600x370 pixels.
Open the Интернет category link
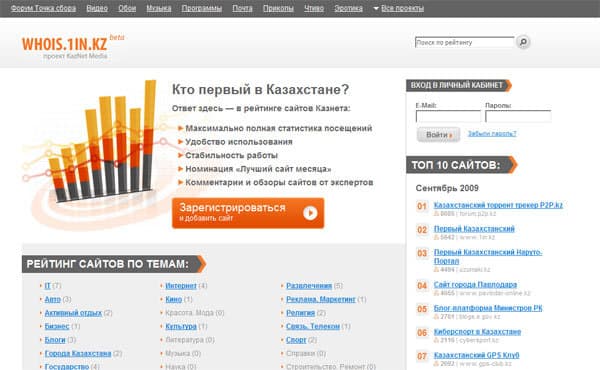click(181, 286)
